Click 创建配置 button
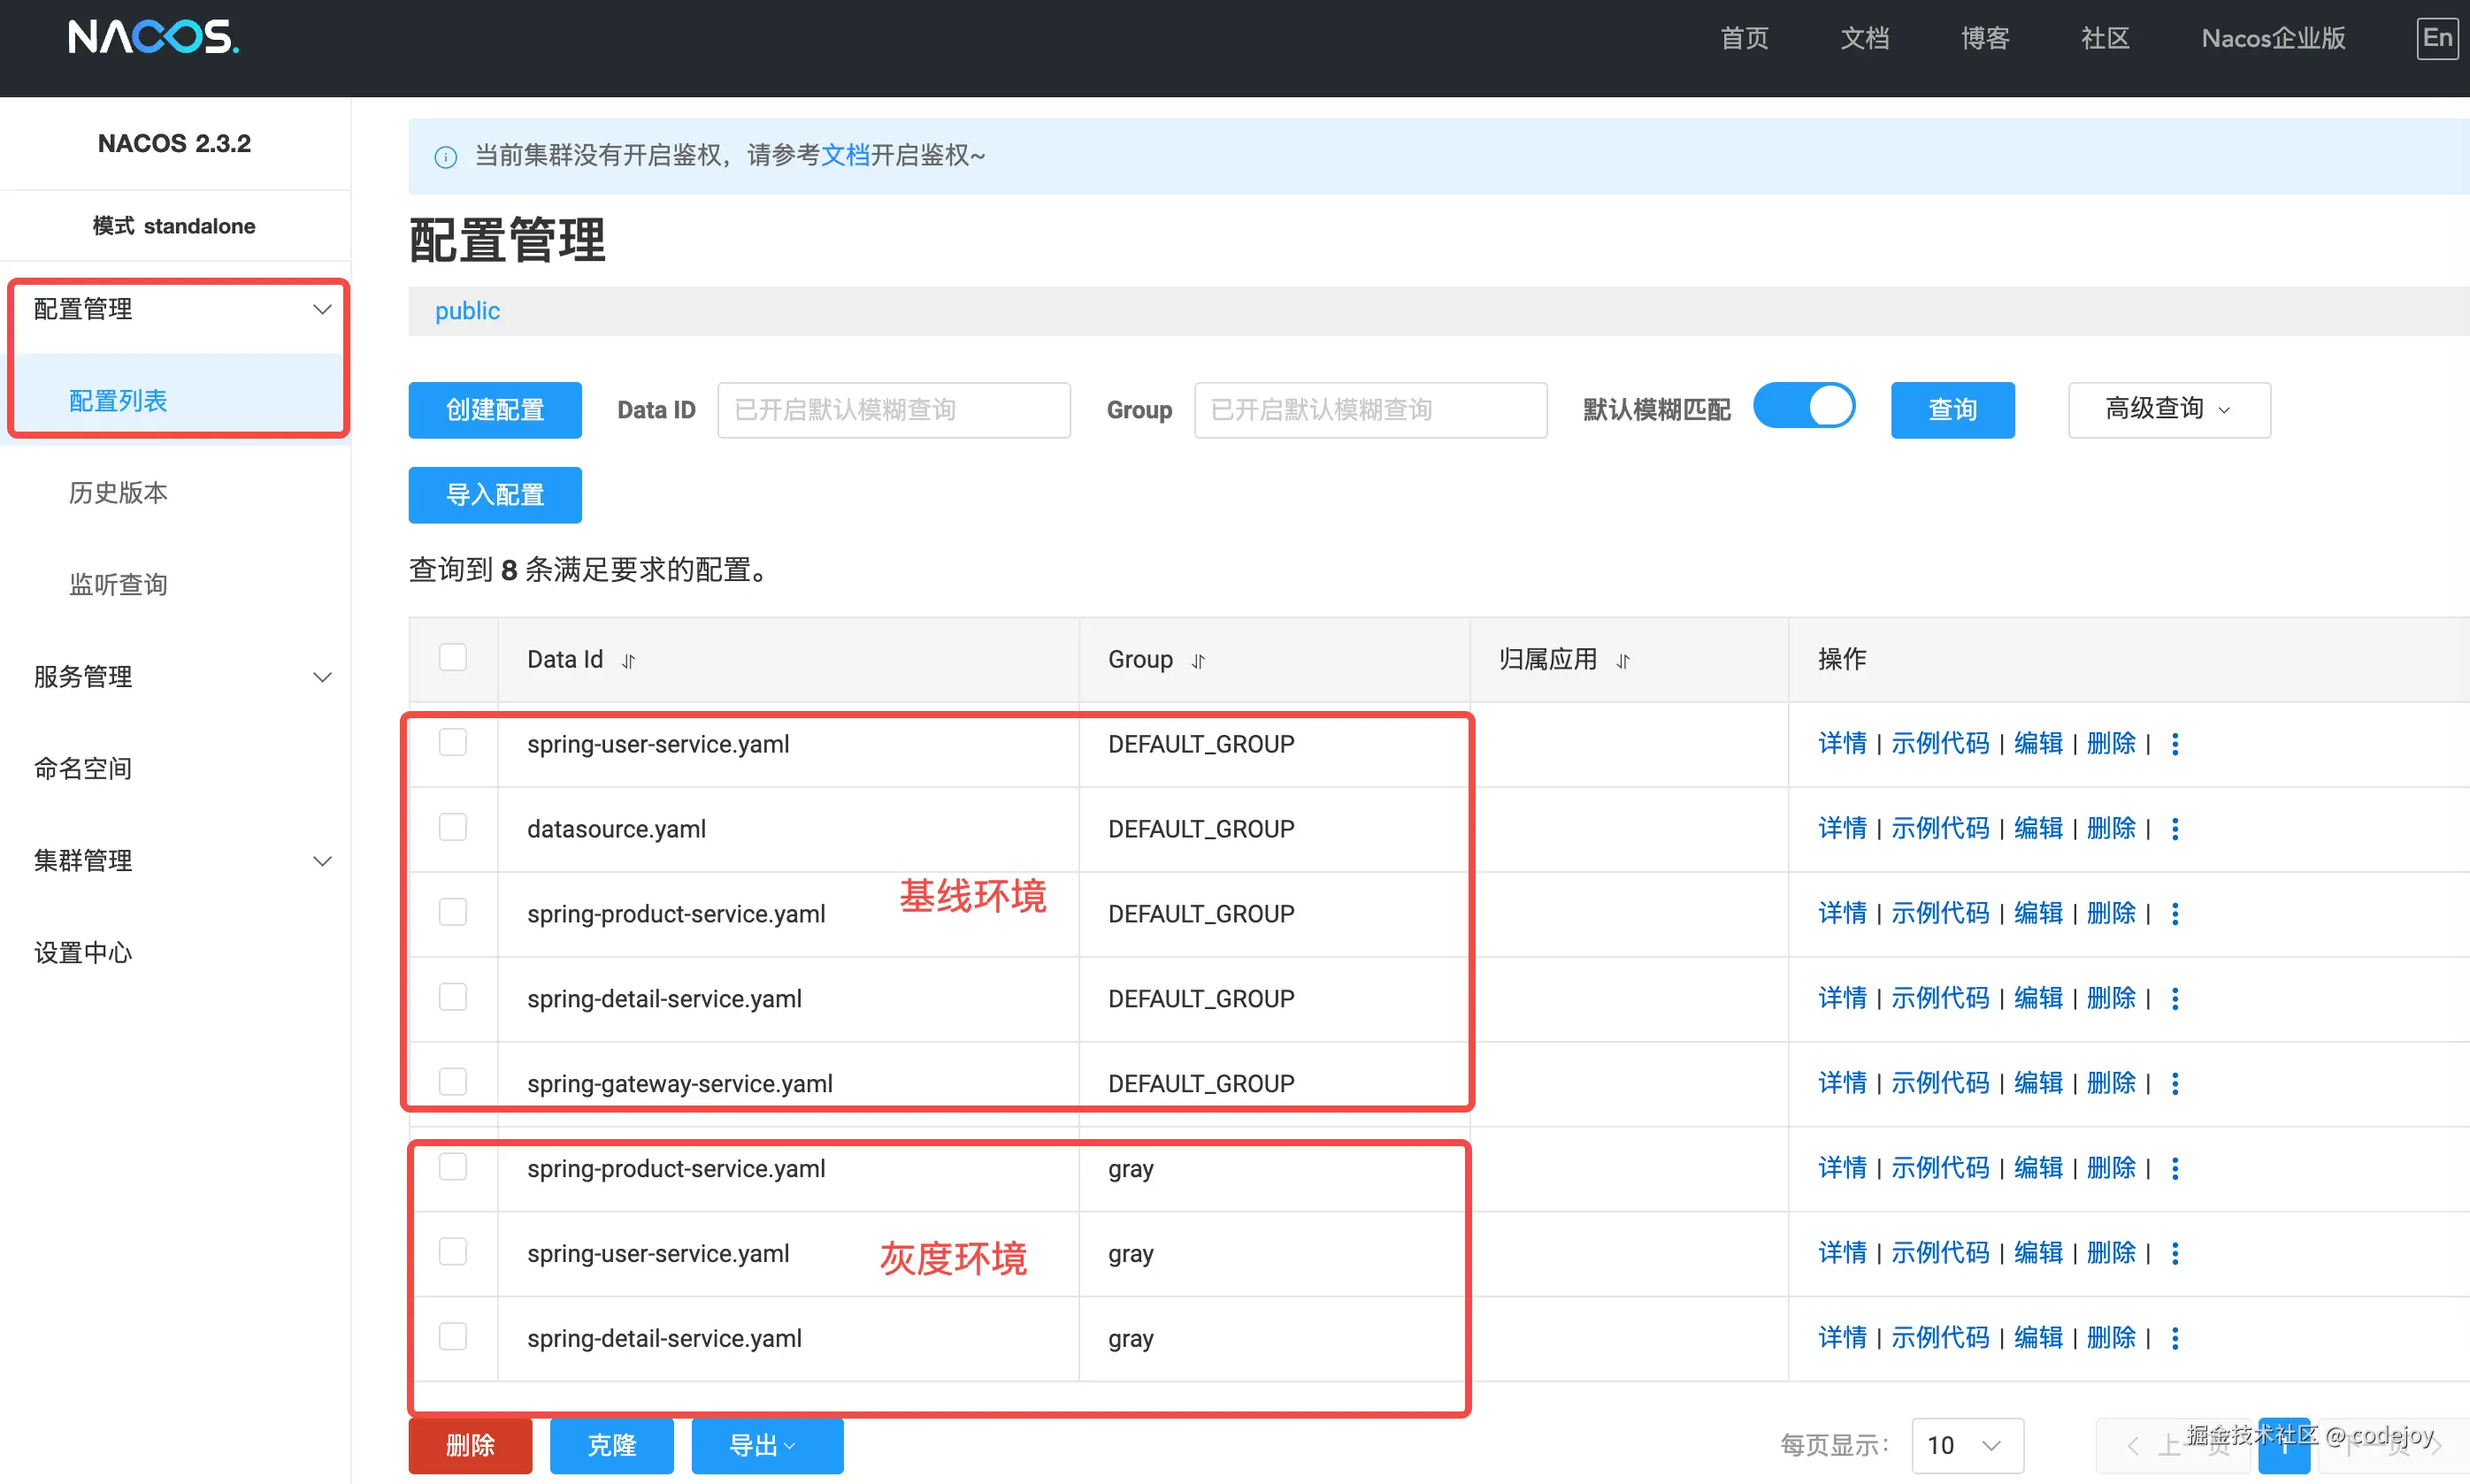Viewport: 2470px width, 1484px height. [495, 410]
